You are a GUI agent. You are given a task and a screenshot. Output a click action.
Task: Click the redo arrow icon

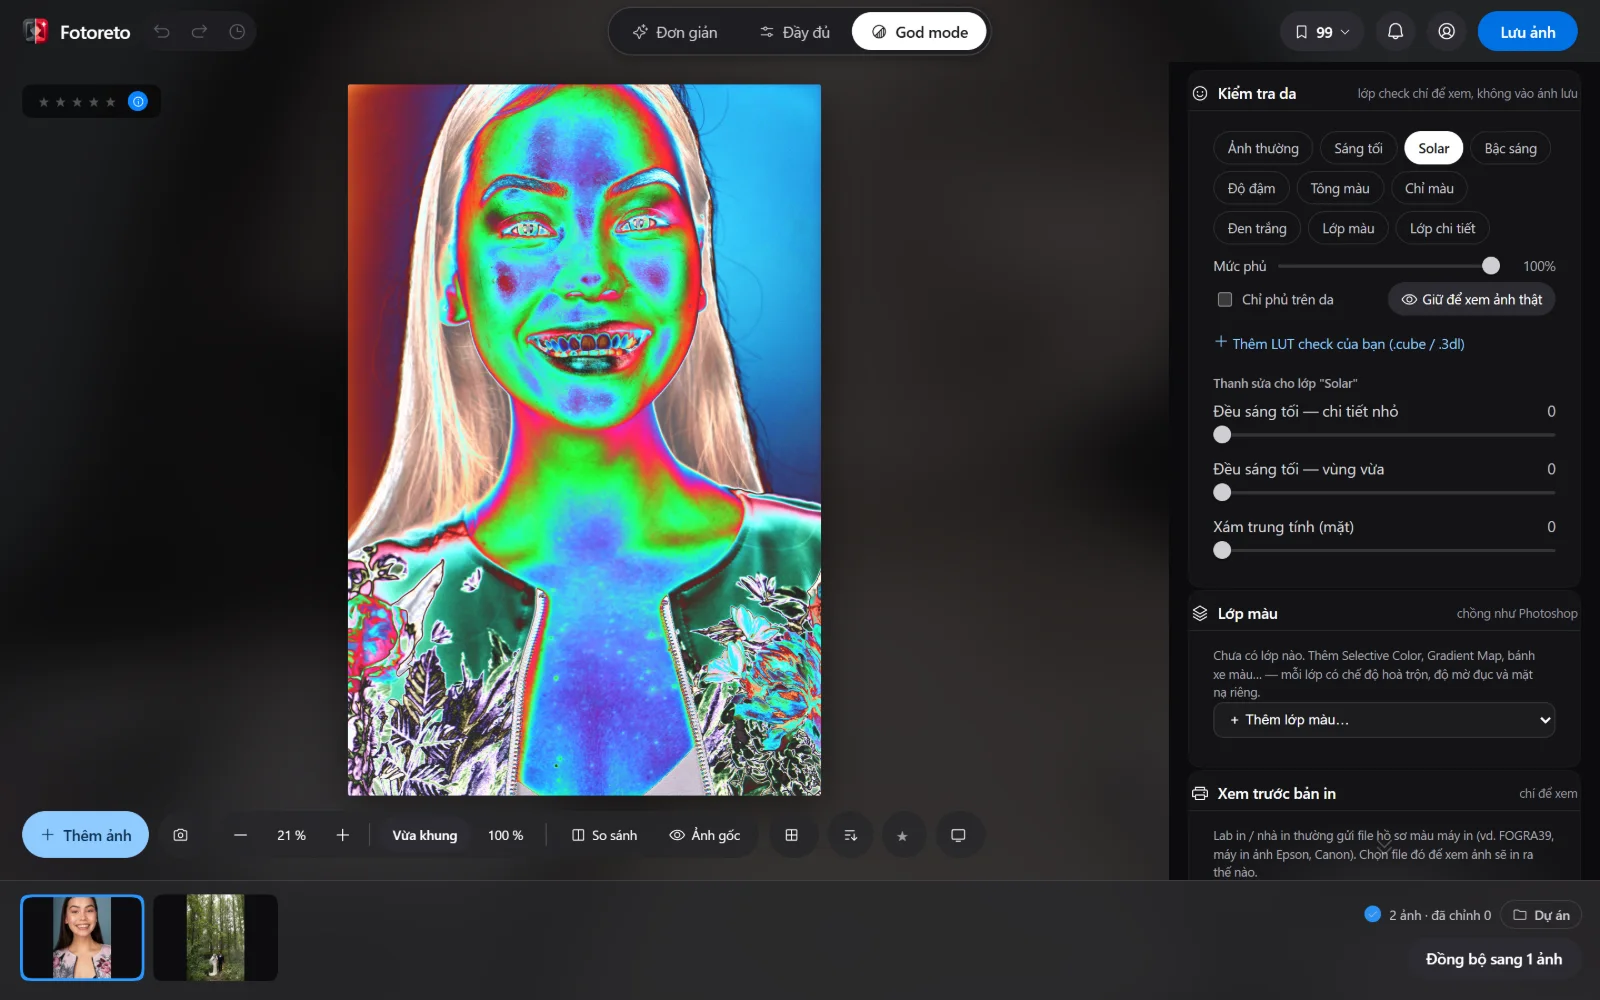coord(199,32)
